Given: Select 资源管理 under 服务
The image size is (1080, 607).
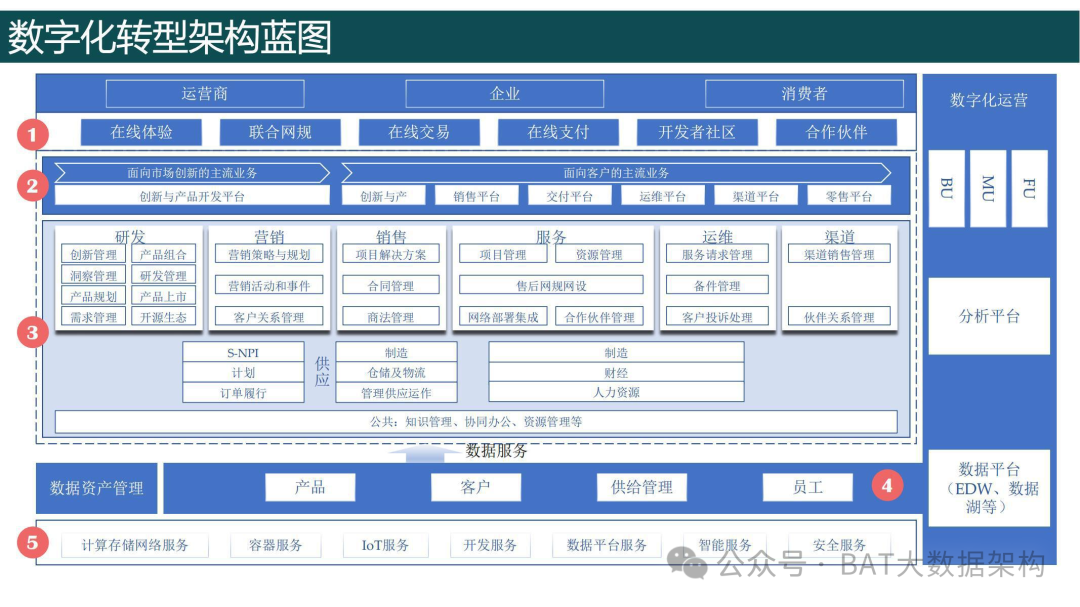Looking at the screenshot, I should (x=599, y=254).
